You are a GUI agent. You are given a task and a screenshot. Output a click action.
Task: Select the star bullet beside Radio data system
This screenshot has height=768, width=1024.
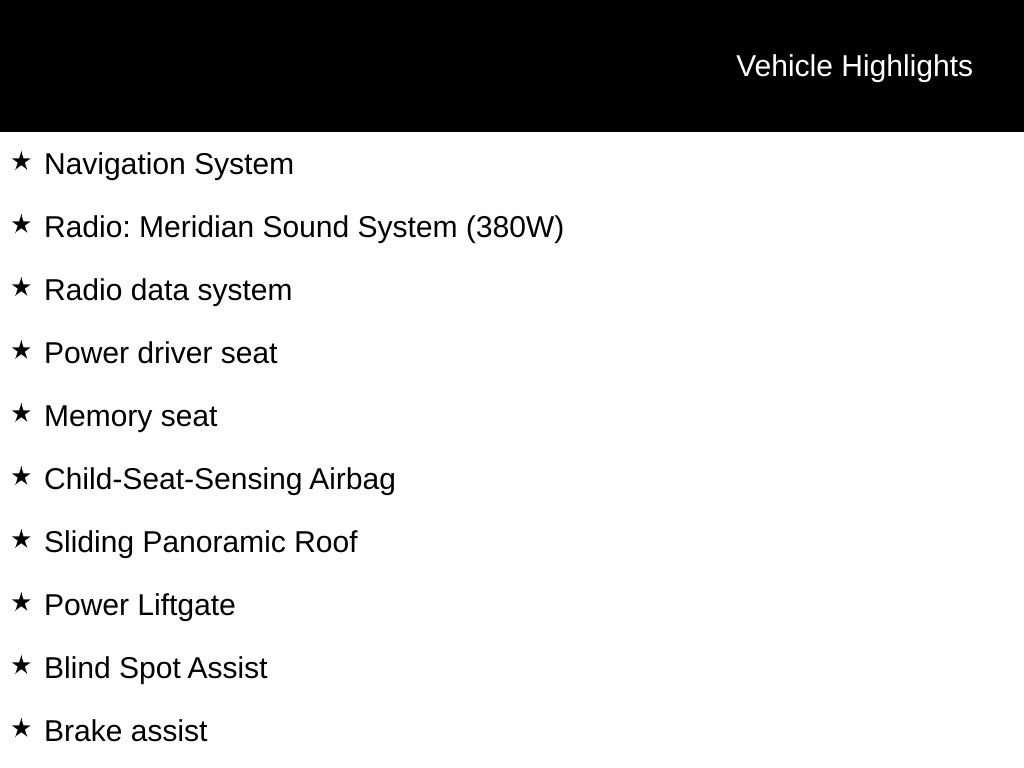coord(21,287)
